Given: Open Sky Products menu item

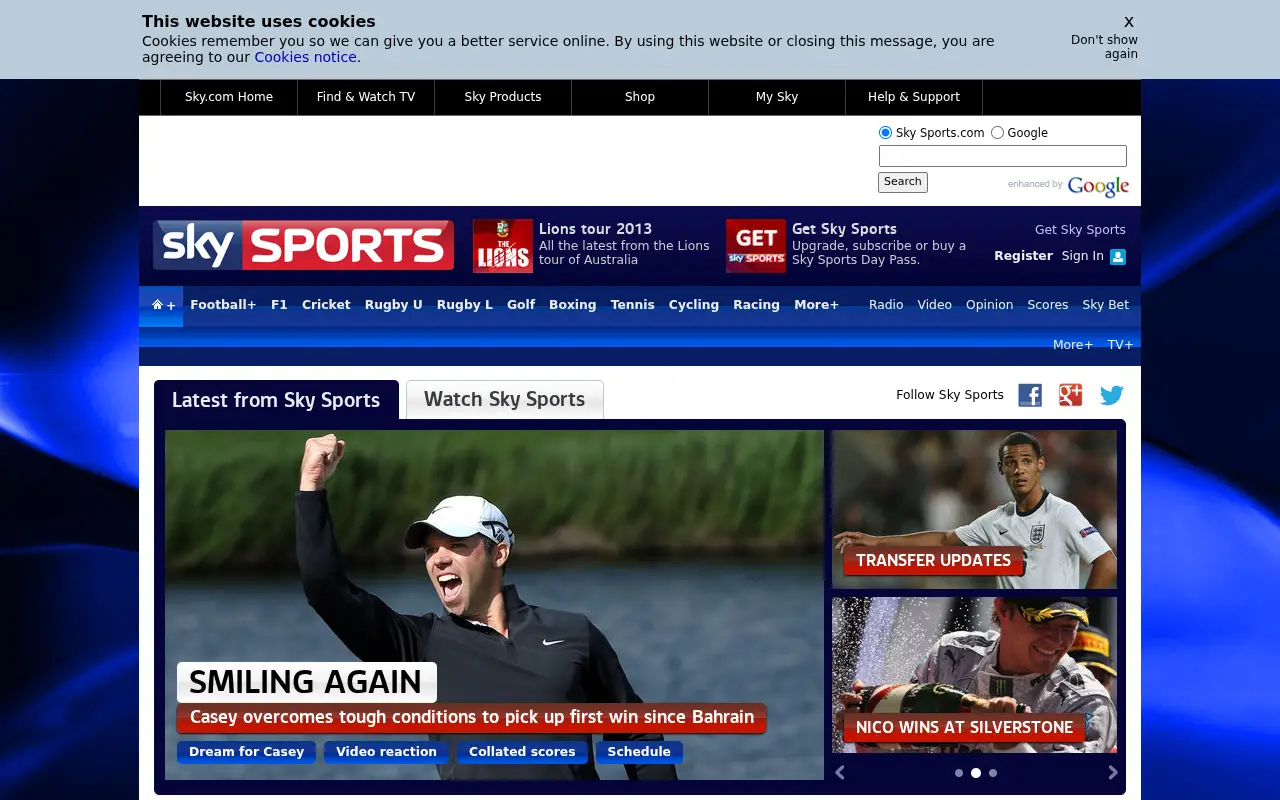Looking at the screenshot, I should point(503,97).
